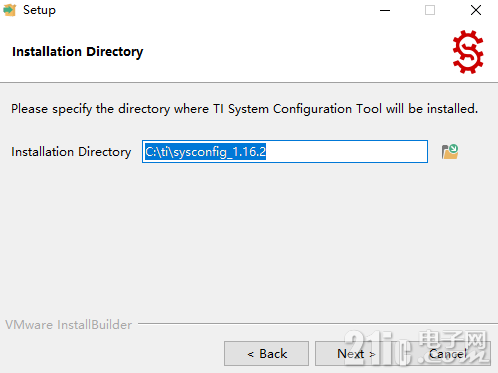The height and width of the screenshot is (373, 498).
Task: Click the Next button
Action: [x=356, y=353]
